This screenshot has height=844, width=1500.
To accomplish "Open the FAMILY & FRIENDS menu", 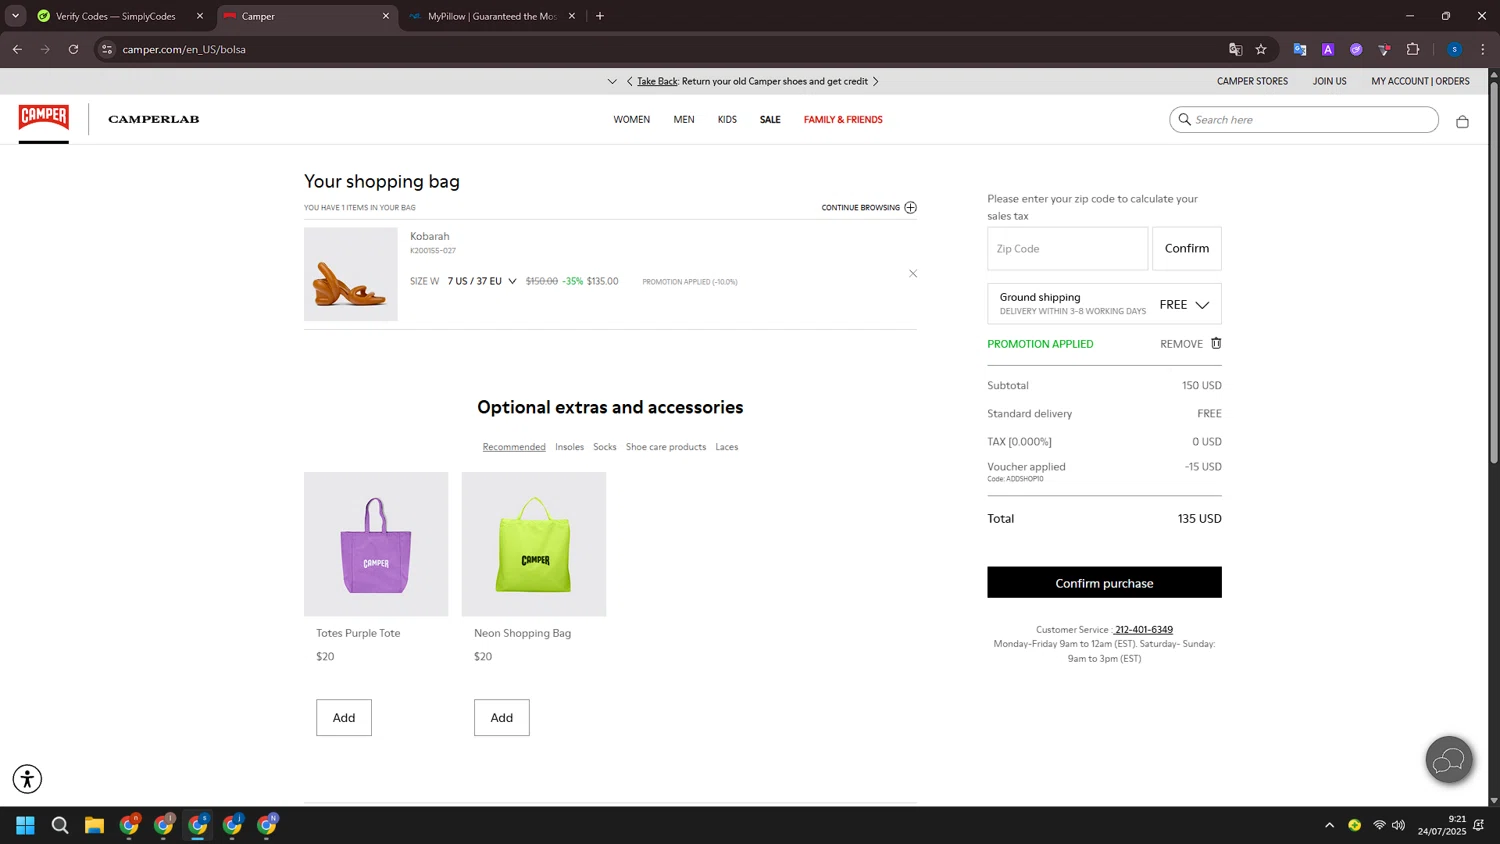I will coord(843,119).
